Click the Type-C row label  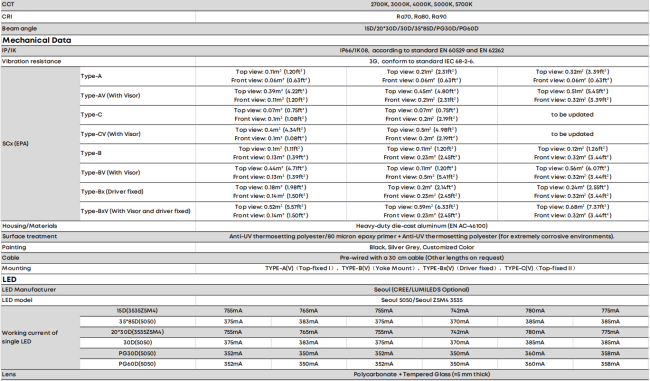pyautogui.click(x=91, y=115)
